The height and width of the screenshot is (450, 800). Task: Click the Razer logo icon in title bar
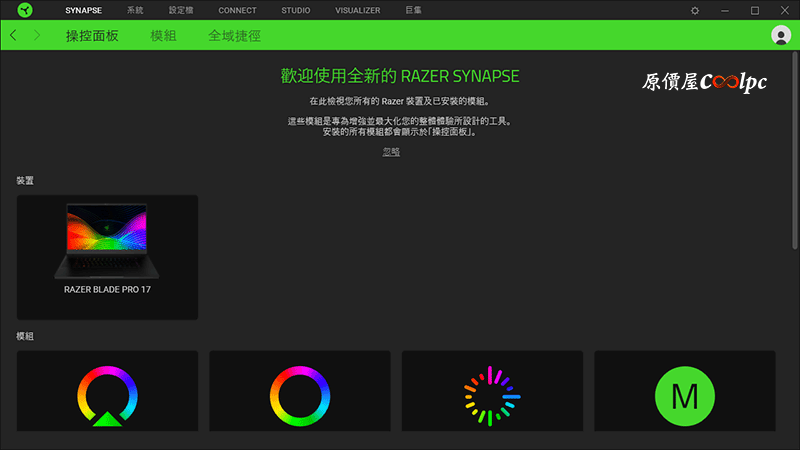(24, 10)
